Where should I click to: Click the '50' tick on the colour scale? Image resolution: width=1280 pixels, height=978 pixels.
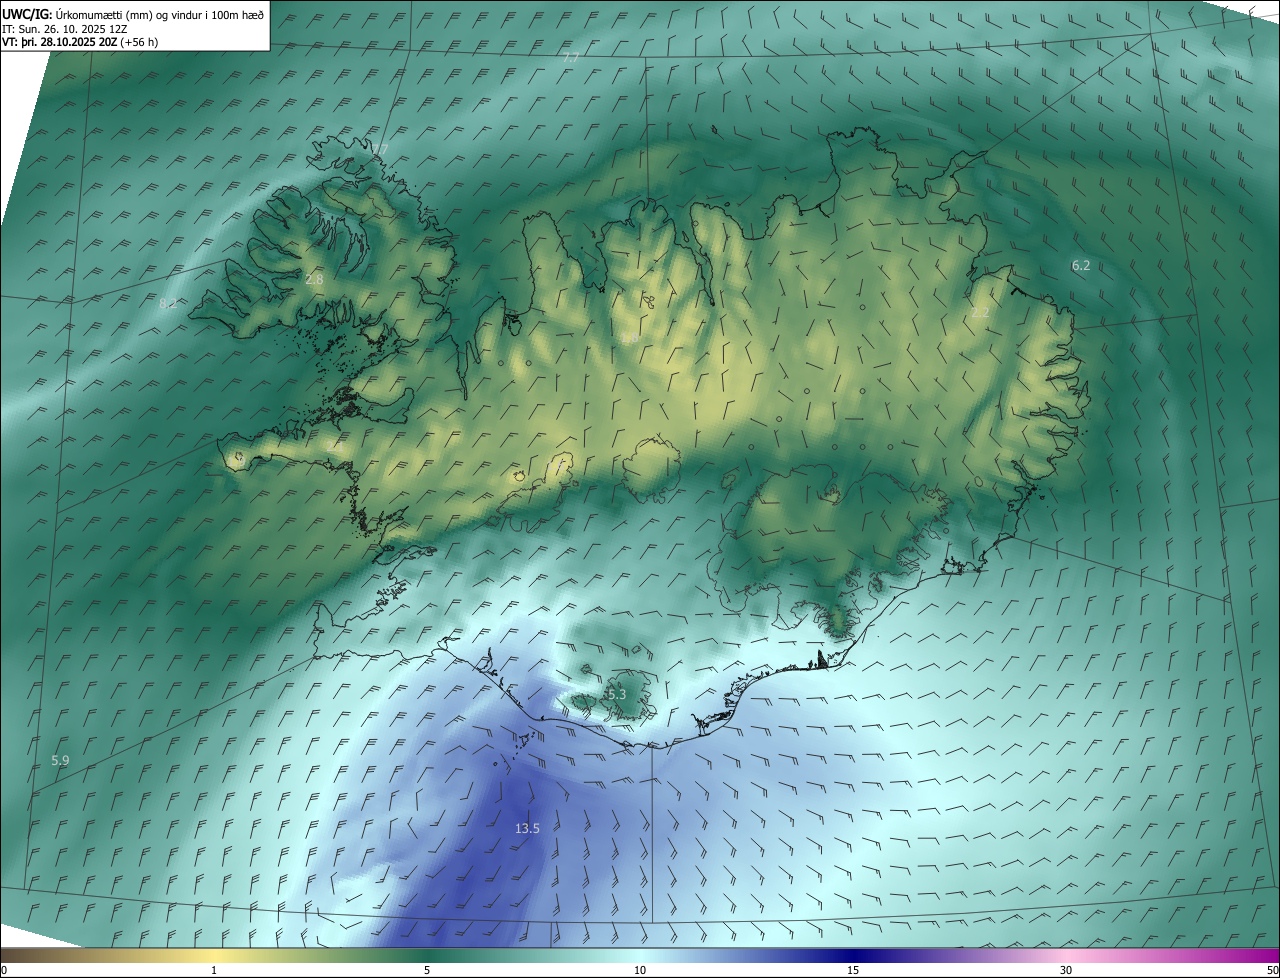(x=1272, y=970)
